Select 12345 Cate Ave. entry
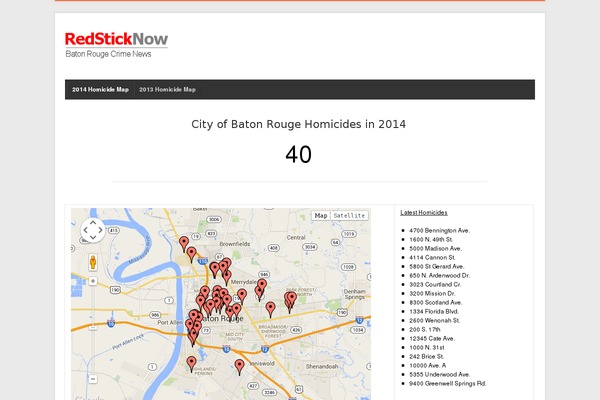 point(432,339)
